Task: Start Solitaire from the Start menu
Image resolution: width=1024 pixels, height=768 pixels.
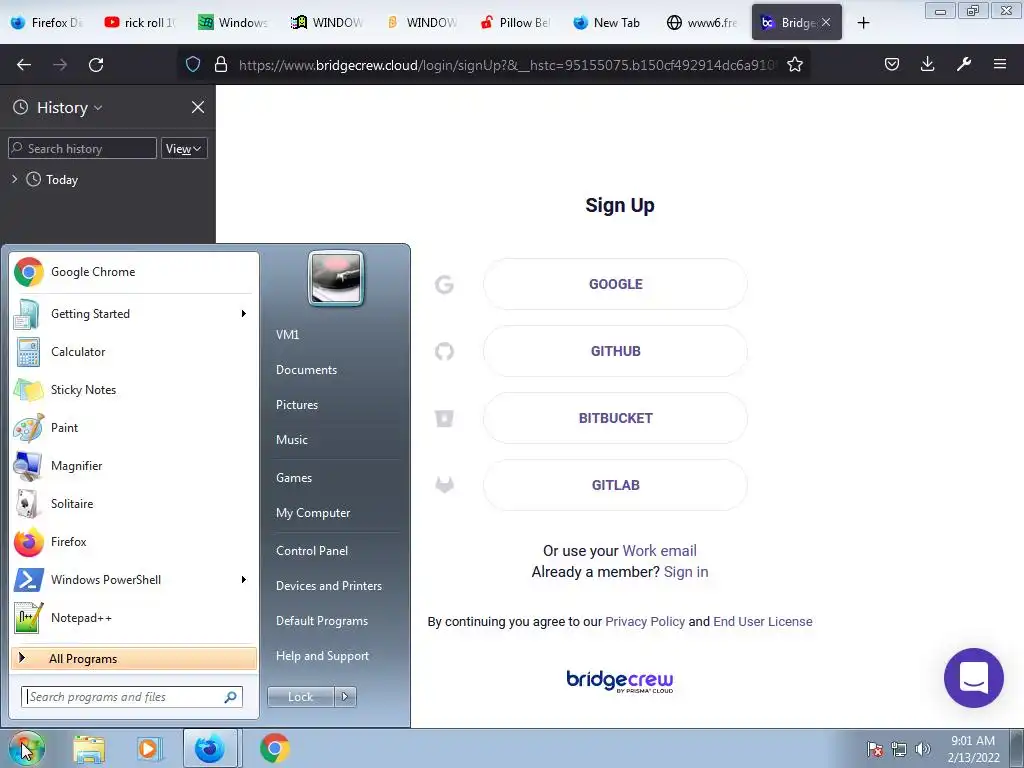Action: point(133,504)
